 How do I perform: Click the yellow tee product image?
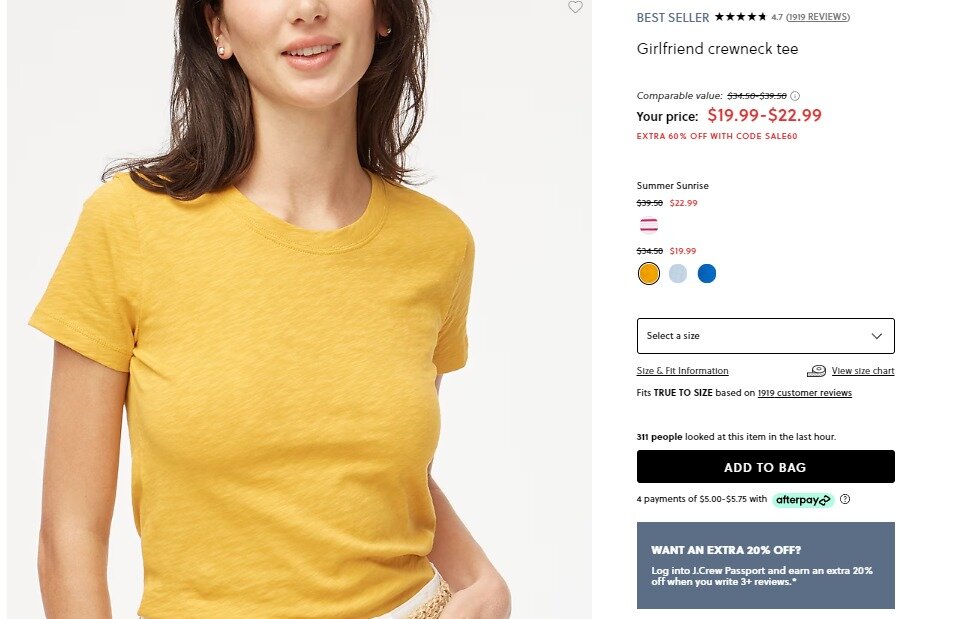tap(299, 310)
